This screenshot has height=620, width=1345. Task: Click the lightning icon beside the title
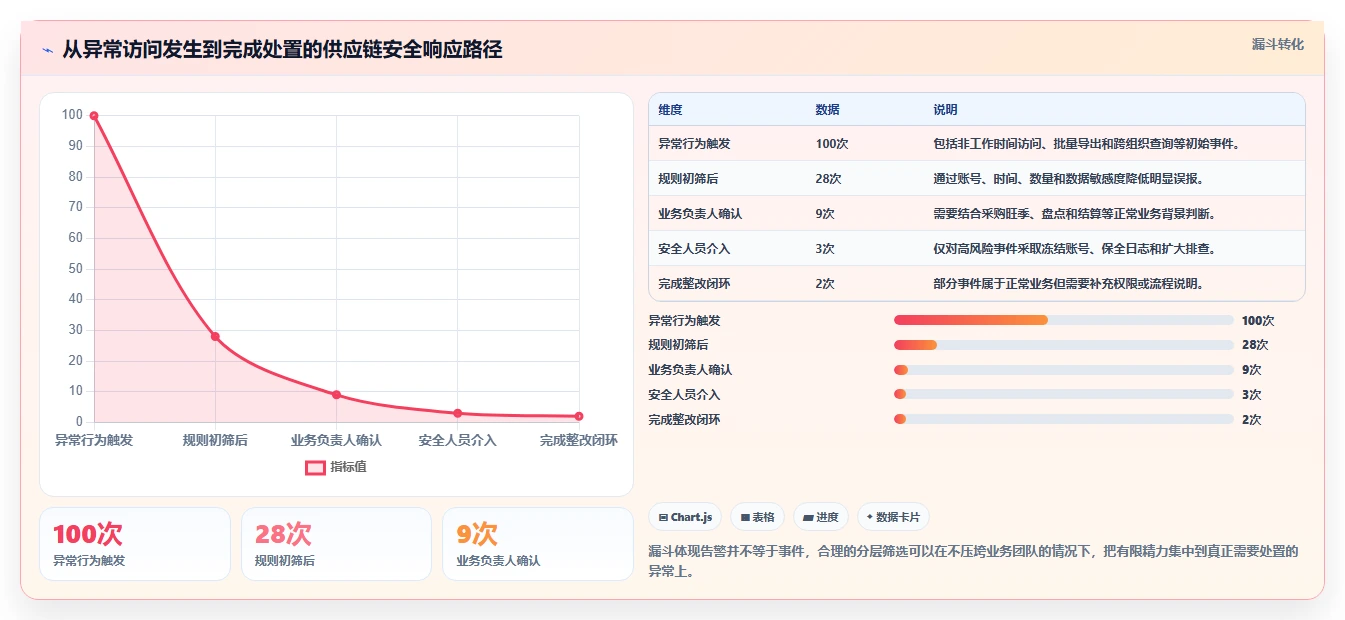point(47,50)
